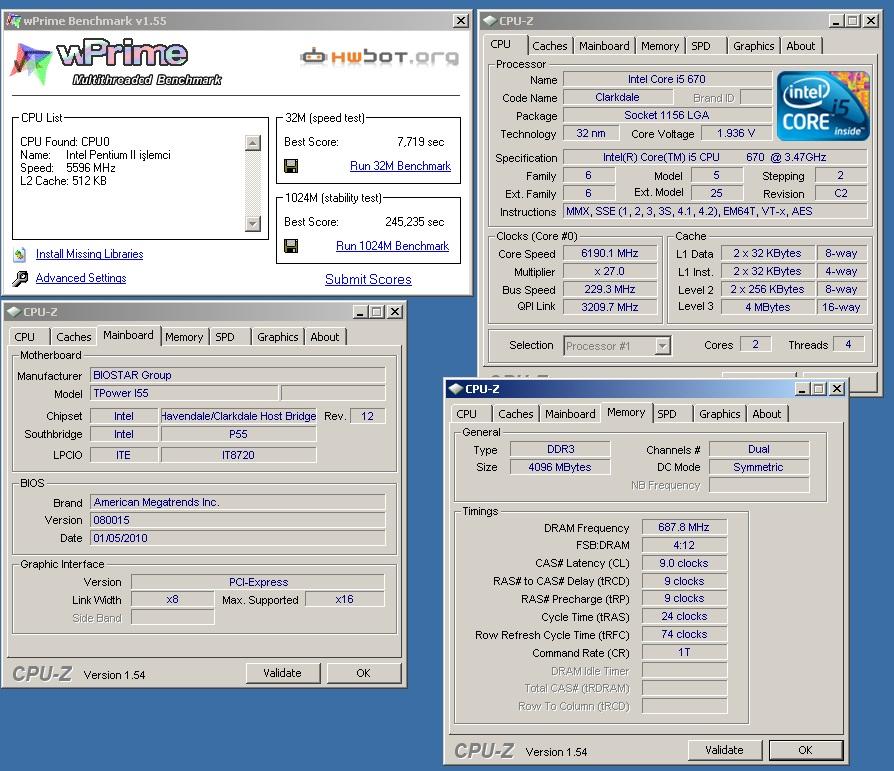Click the Level 3 cache 4 MBytes value
894x771 pixels.
[767, 307]
